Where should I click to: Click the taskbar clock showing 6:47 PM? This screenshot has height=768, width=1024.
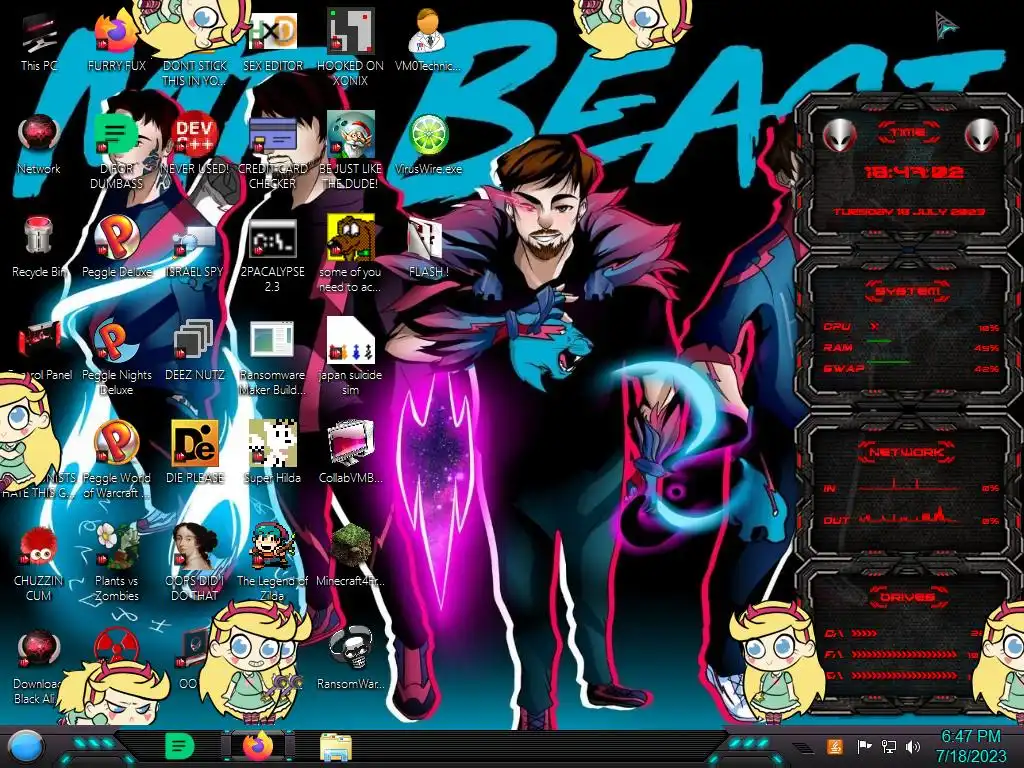pos(971,746)
